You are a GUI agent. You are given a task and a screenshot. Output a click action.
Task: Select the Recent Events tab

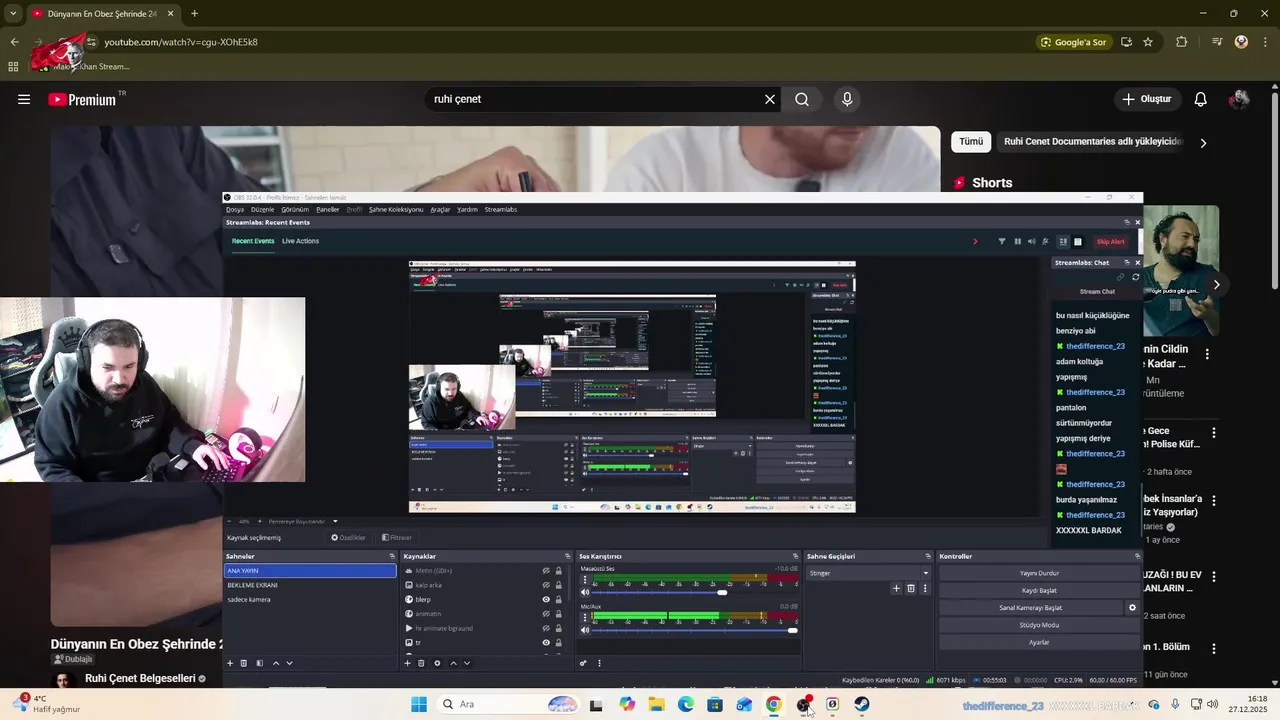click(253, 241)
